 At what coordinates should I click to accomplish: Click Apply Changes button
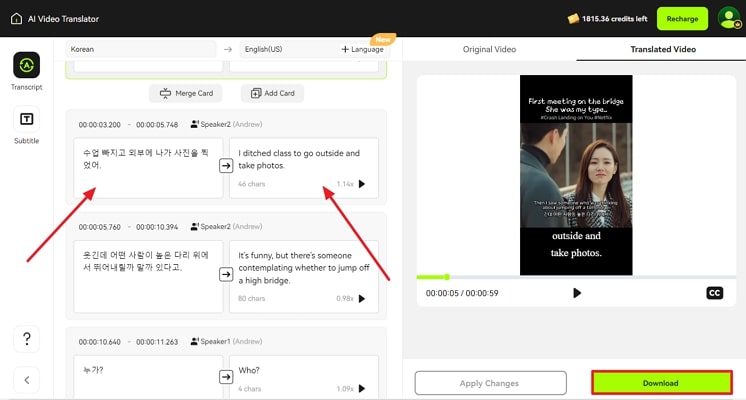point(491,383)
